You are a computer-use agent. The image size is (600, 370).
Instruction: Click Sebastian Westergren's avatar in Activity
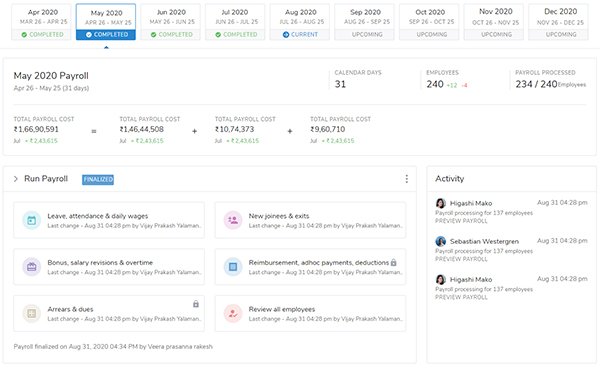[x=441, y=241]
